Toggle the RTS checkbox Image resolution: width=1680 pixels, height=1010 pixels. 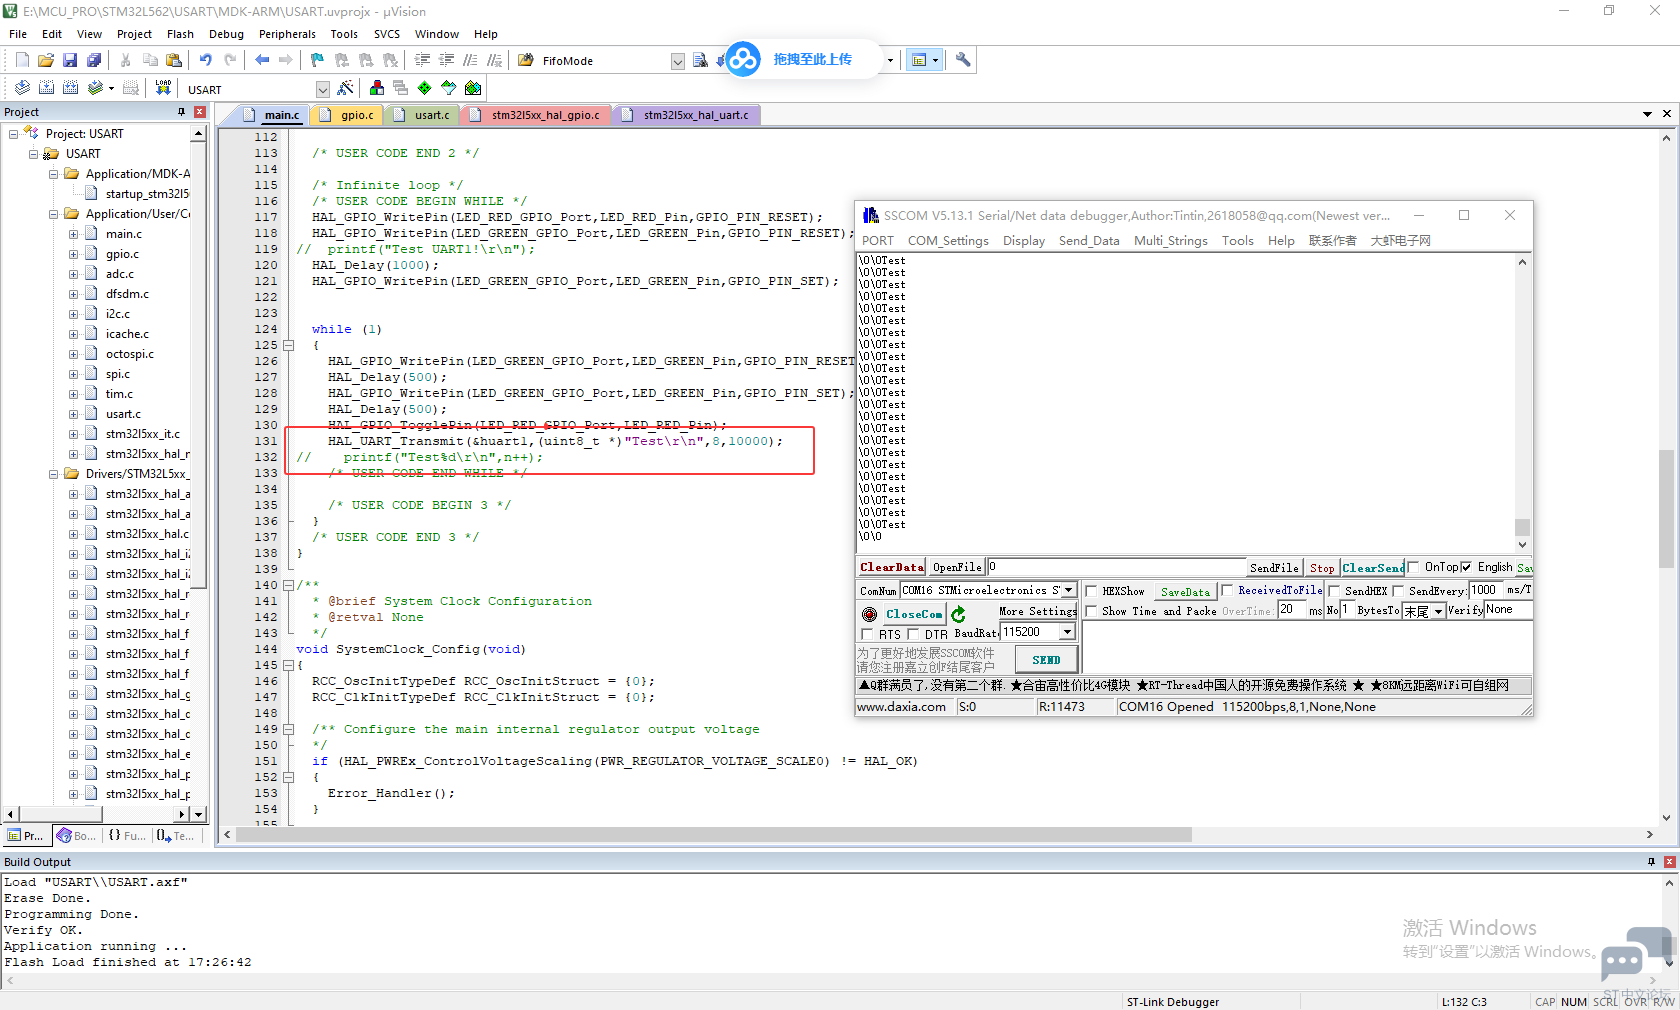[x=867, y=634]
